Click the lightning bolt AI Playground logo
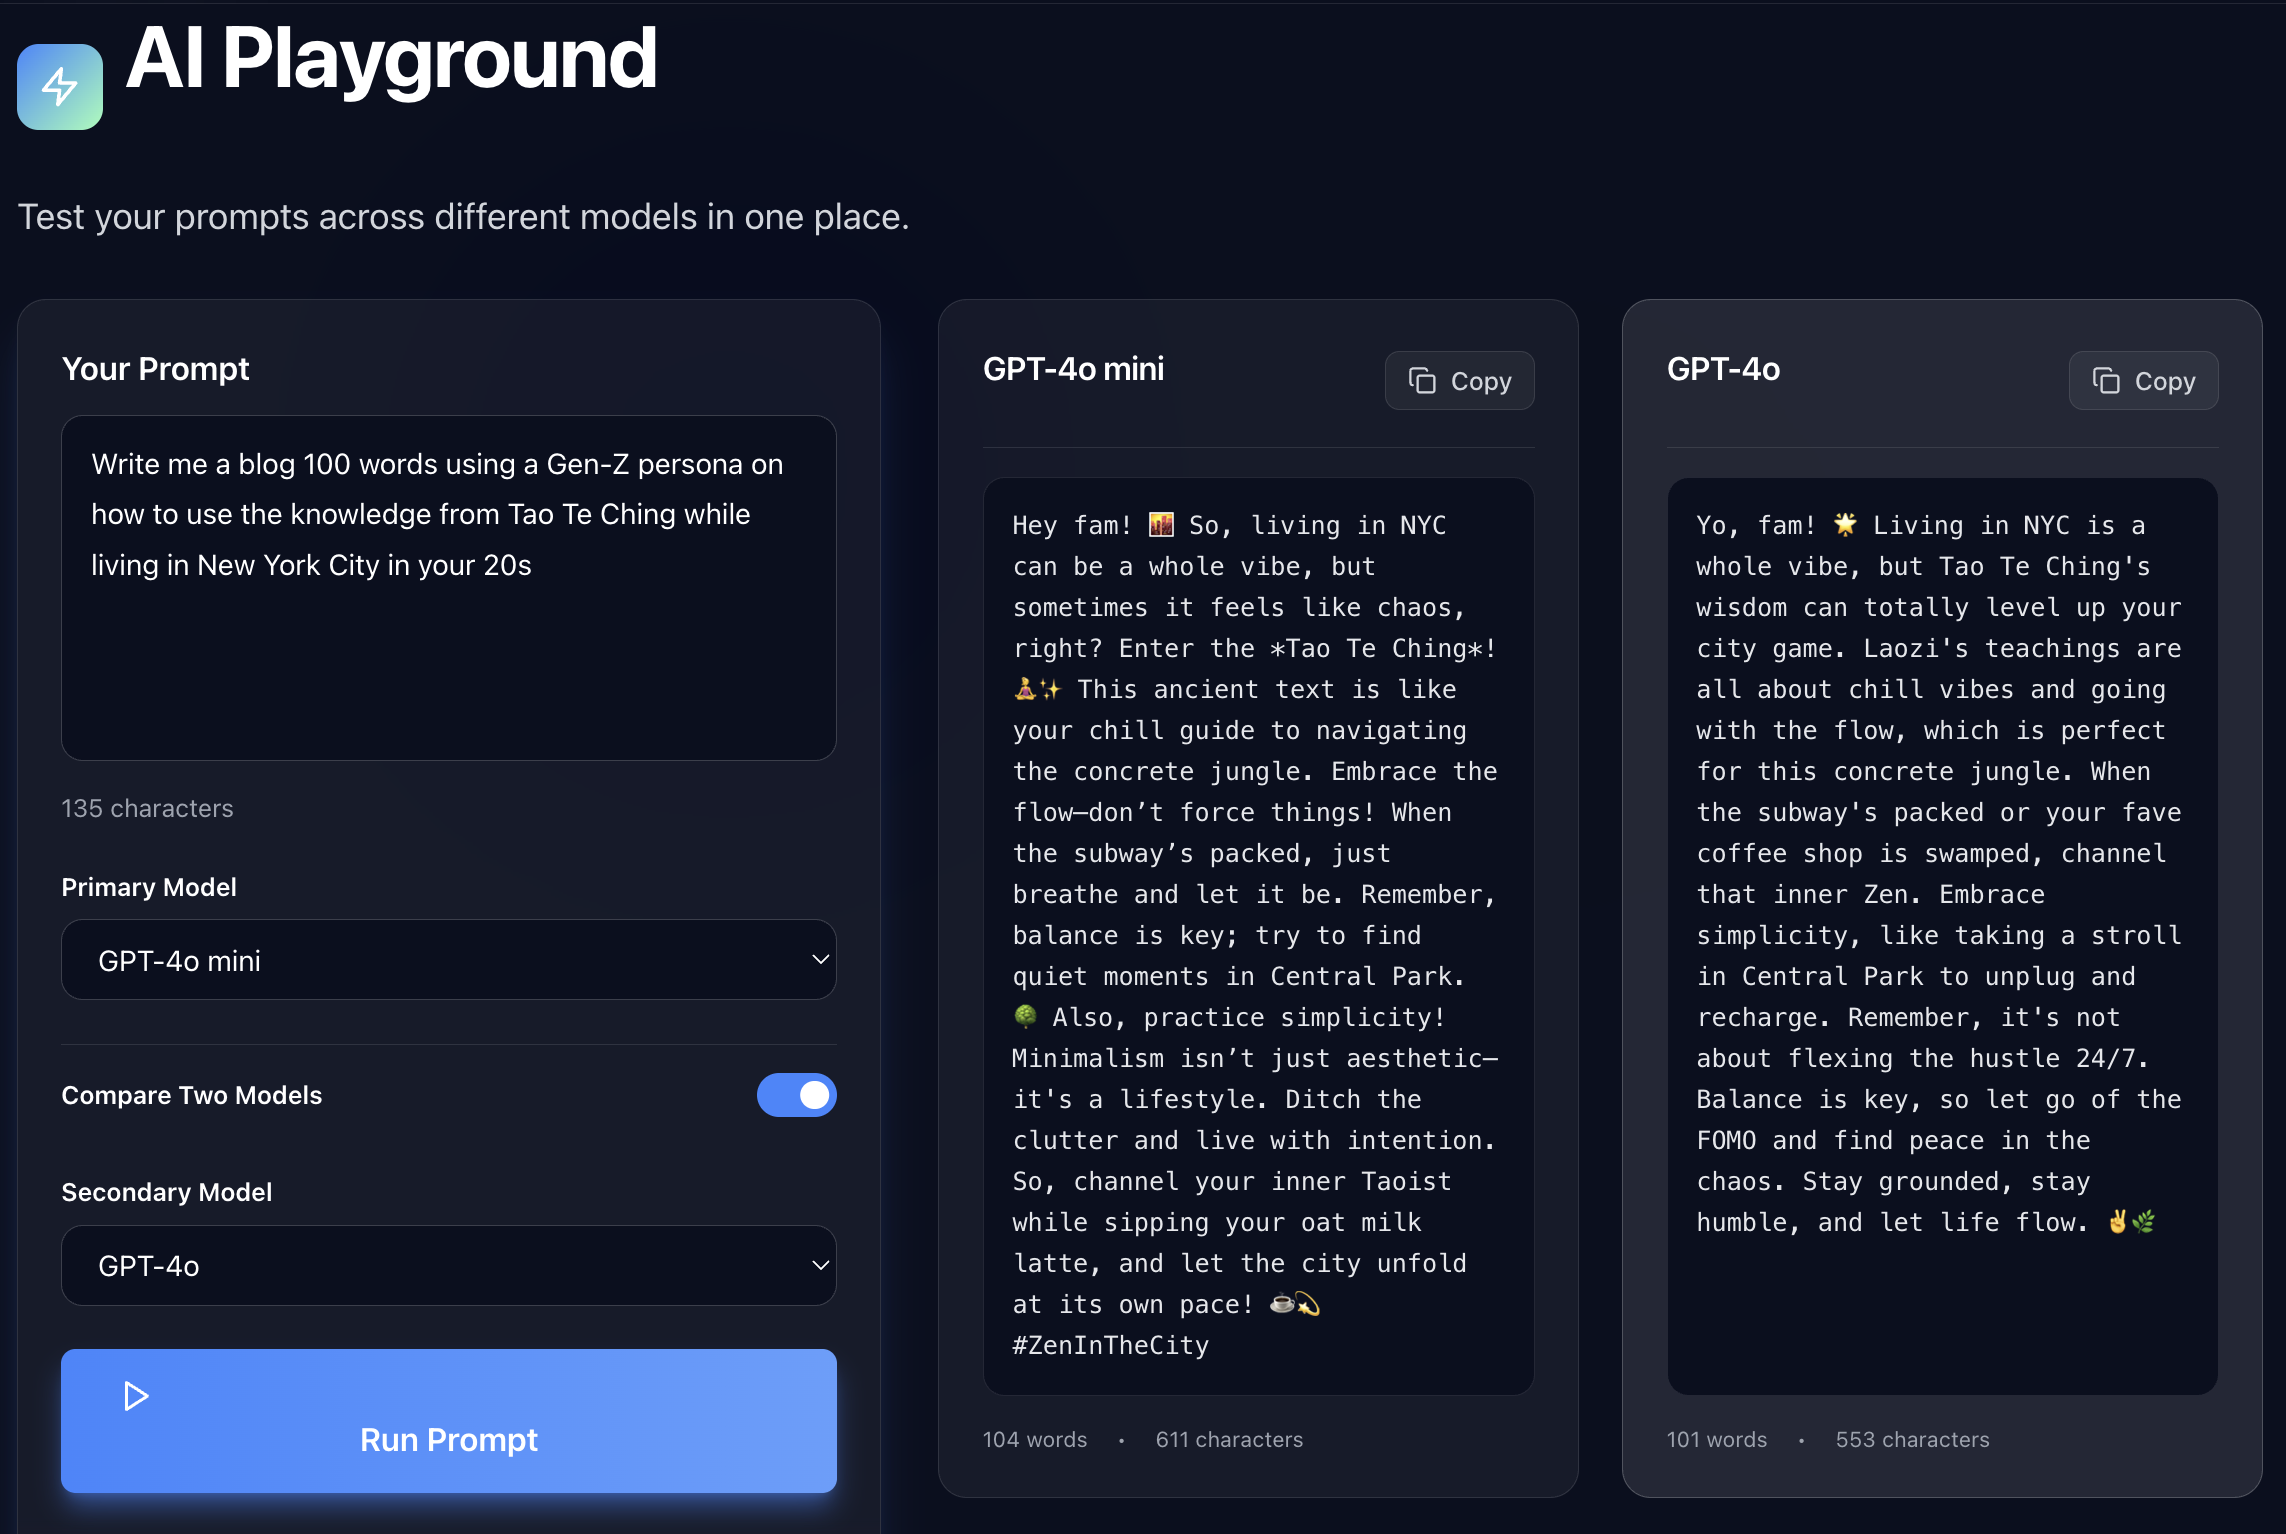 point(60,87)
